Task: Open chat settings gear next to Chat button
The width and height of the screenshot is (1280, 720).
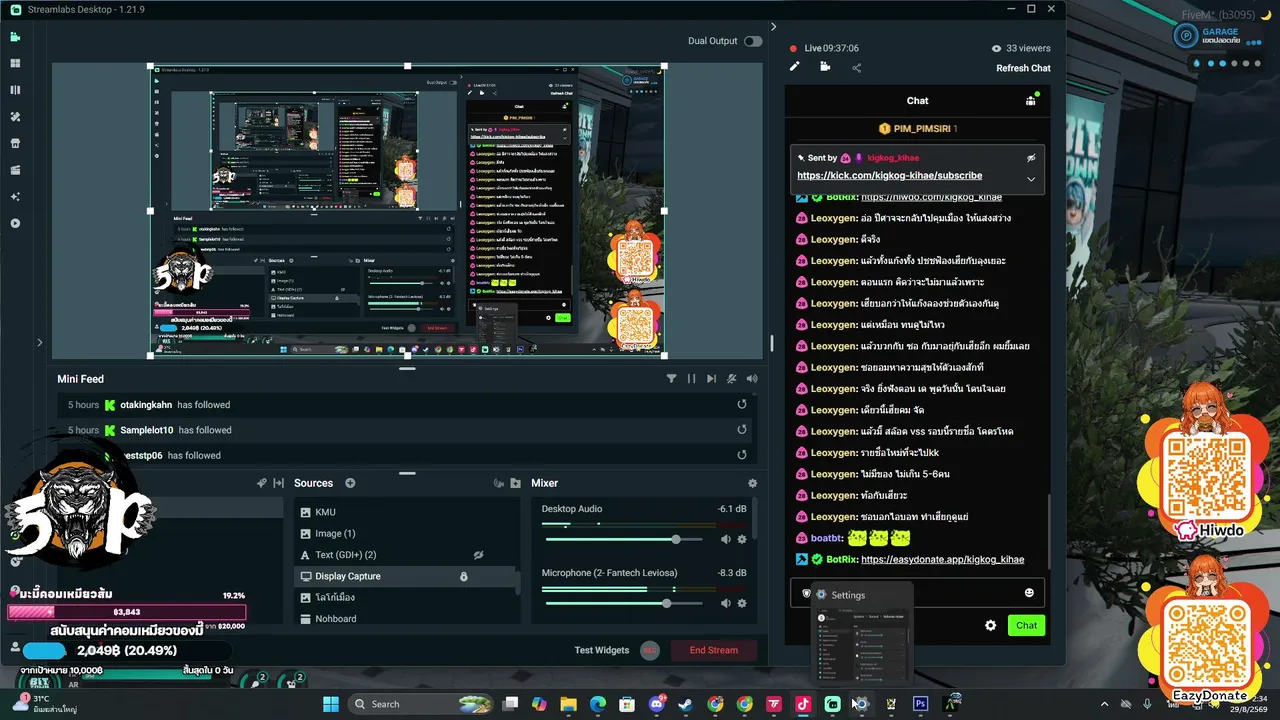Action: point(990,625)
